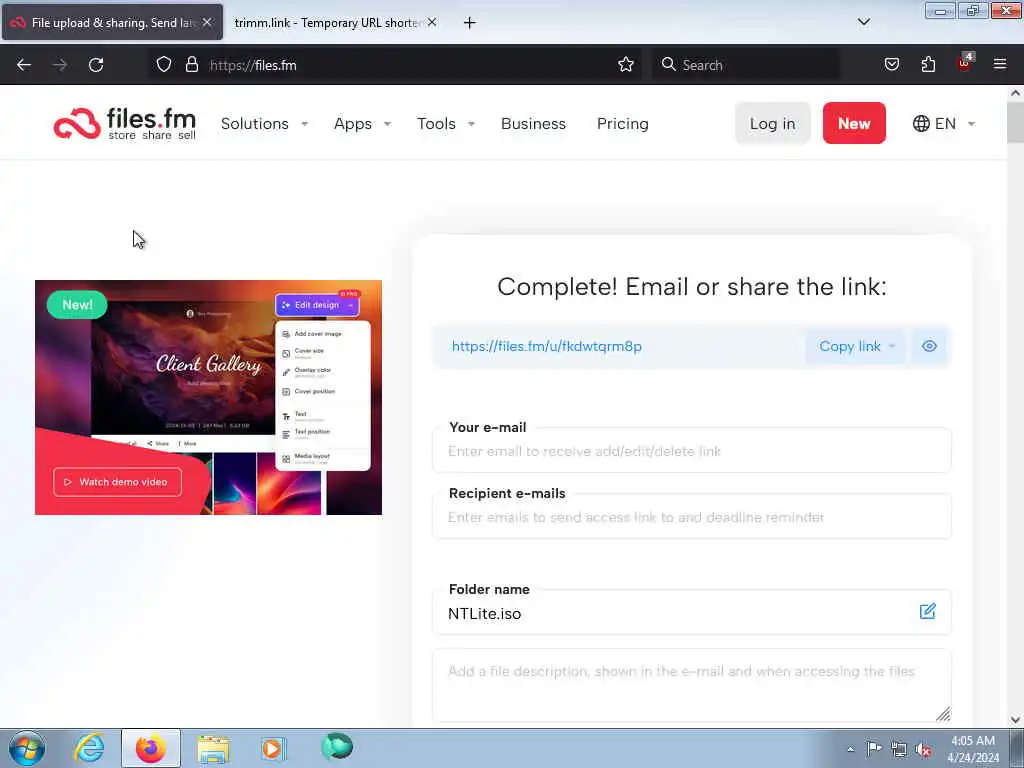Click the files.fm/u/fkdwtqrm8p share link

tap(547, 346)
